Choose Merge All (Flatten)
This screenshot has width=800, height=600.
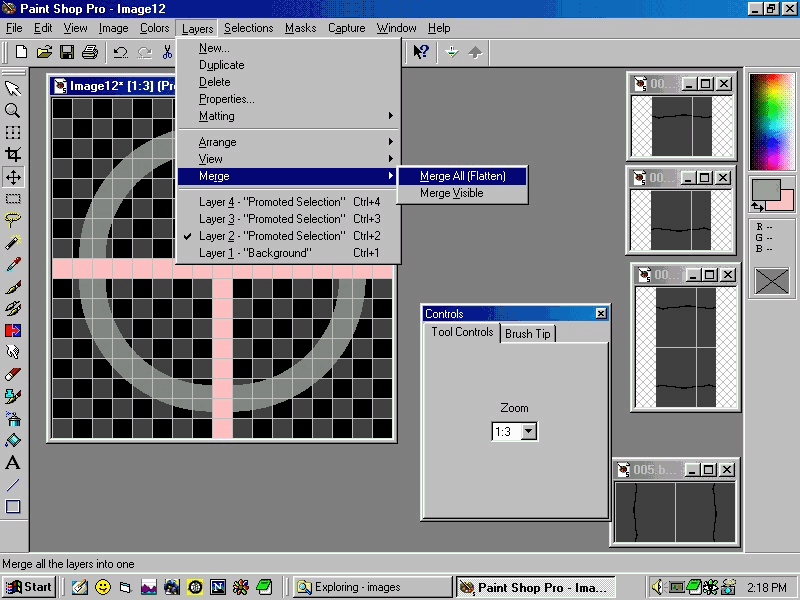point(462,176)
